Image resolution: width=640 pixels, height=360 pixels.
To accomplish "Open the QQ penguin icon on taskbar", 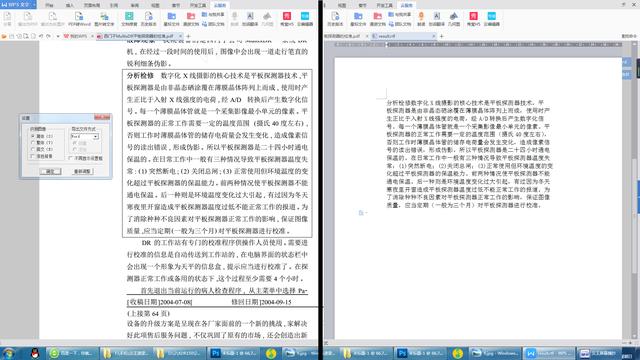I will pos(35,353).
